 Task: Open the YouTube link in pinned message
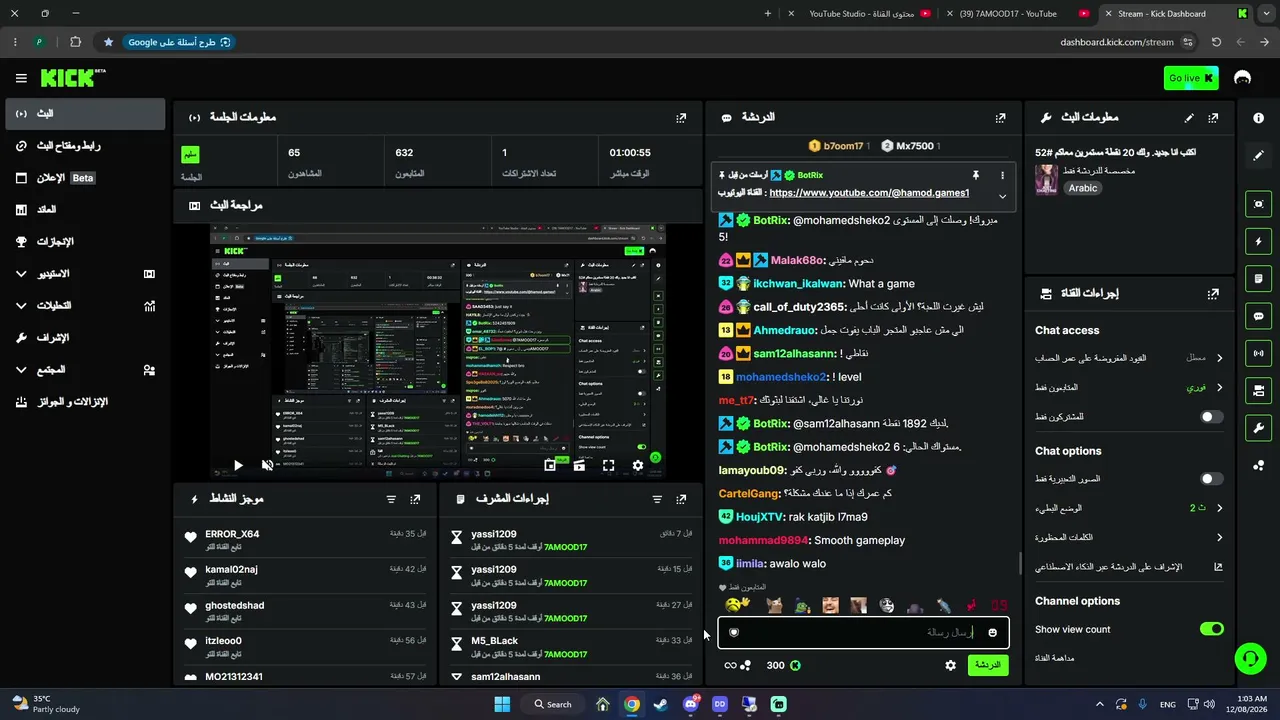coord(869,193)
